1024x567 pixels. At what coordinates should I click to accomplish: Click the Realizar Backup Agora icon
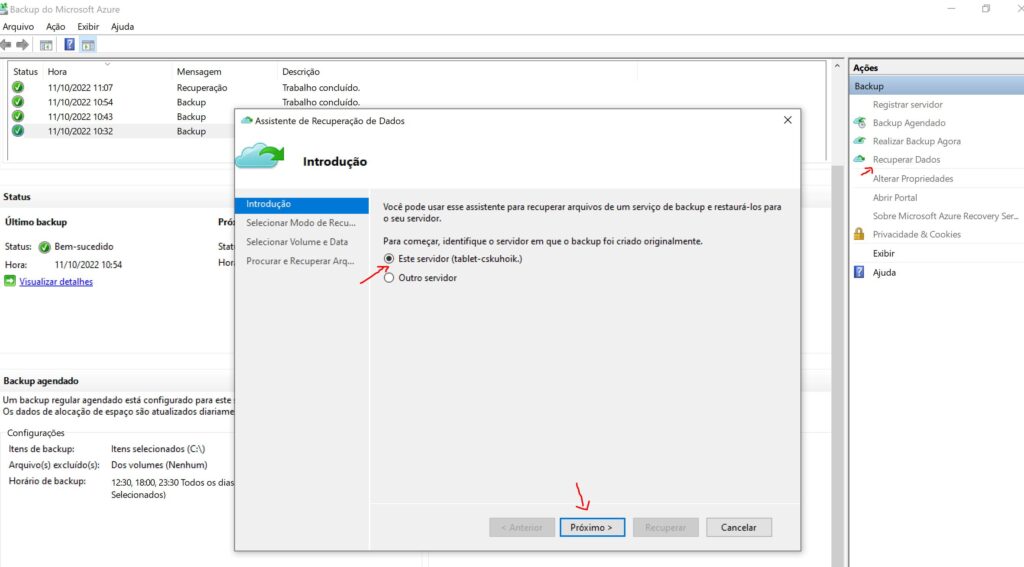pyautogui.click(x=860, y=140)
